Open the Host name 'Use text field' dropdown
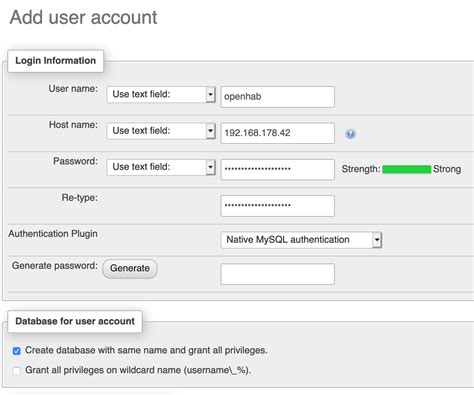 click(161, 131)
